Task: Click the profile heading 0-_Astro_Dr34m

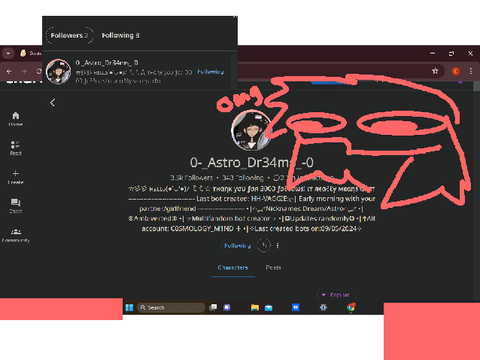Action: click(252, 163)
